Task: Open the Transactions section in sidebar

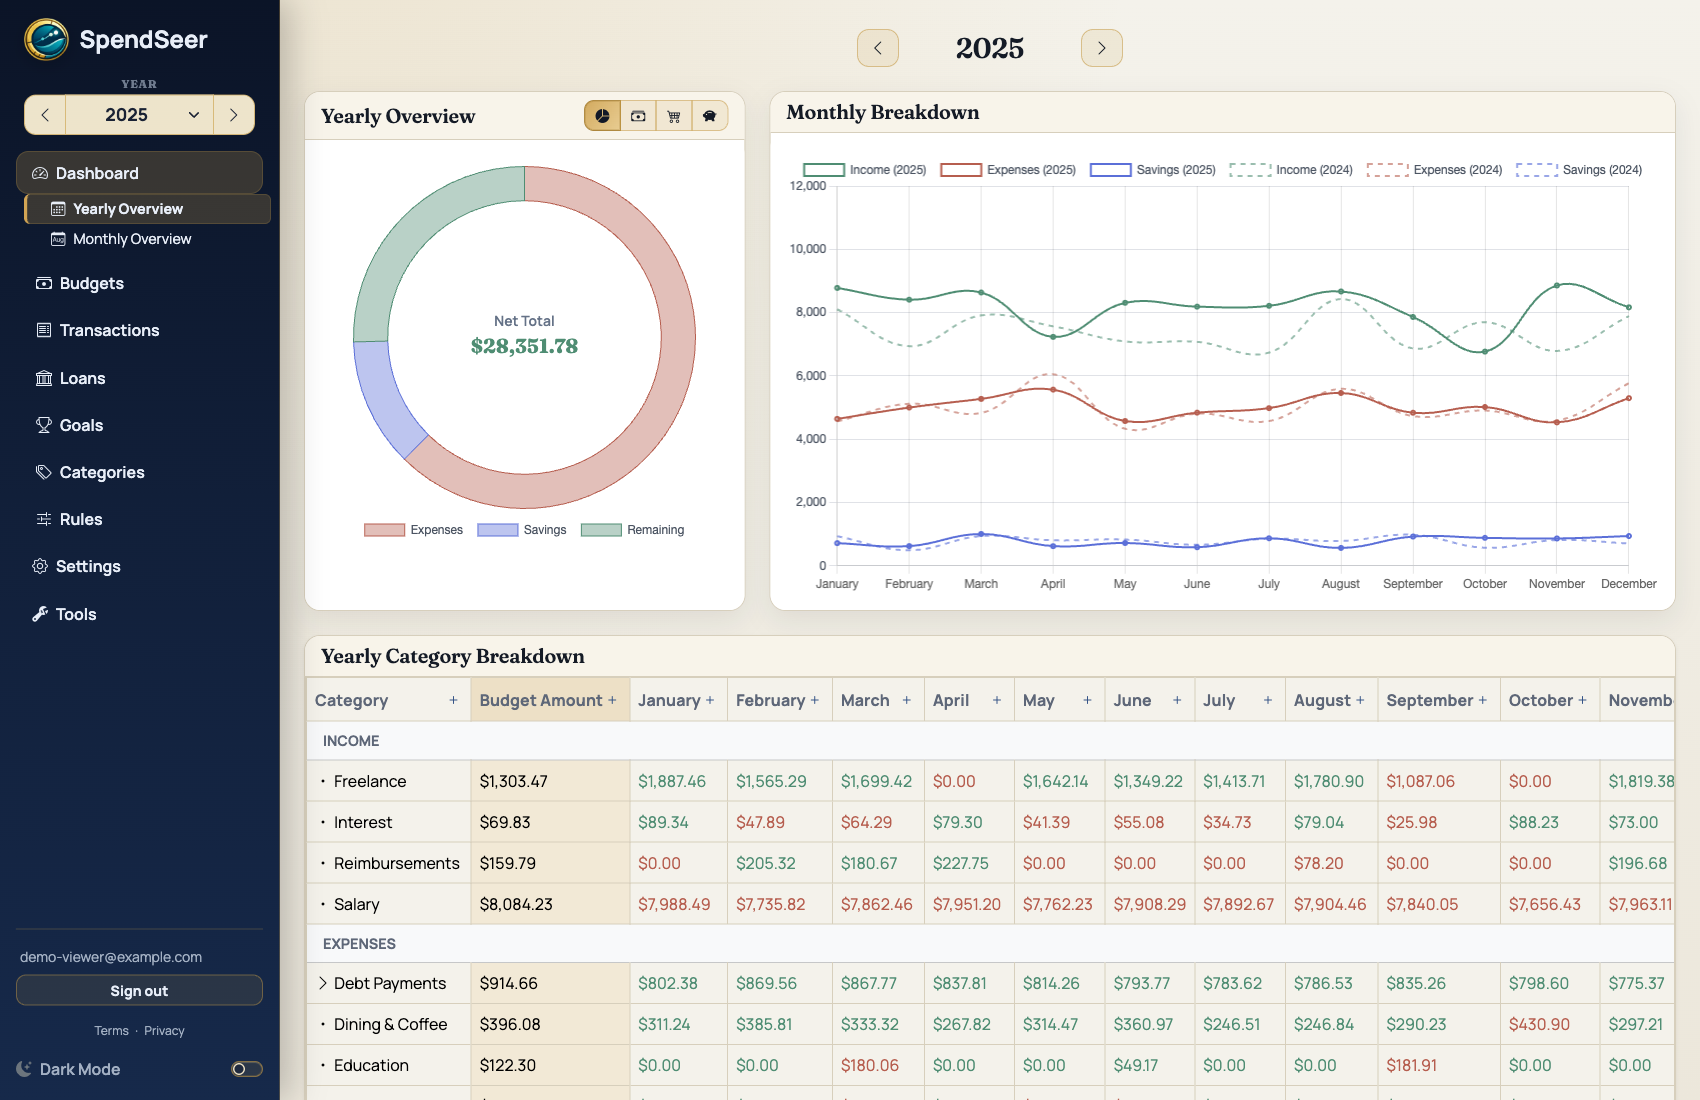Action: (x=108, y=330)
